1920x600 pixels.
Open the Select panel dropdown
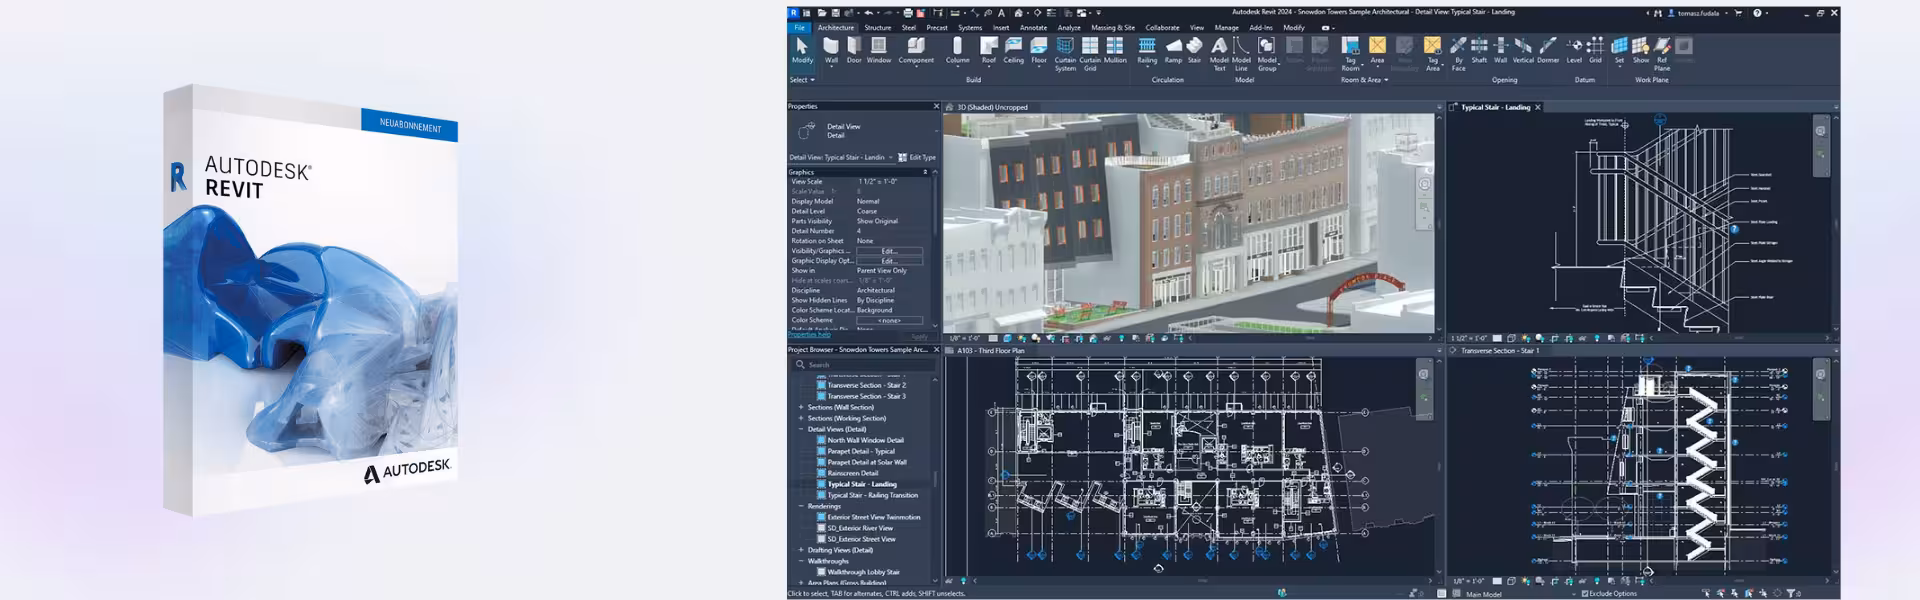pyautogui.click(x=802, y=80)
